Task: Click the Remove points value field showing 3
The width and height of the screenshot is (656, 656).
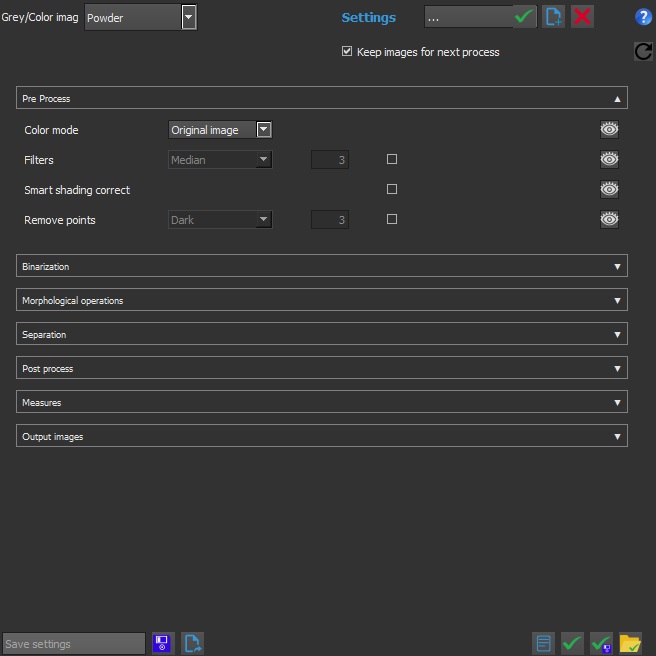Action: [330, 220]
